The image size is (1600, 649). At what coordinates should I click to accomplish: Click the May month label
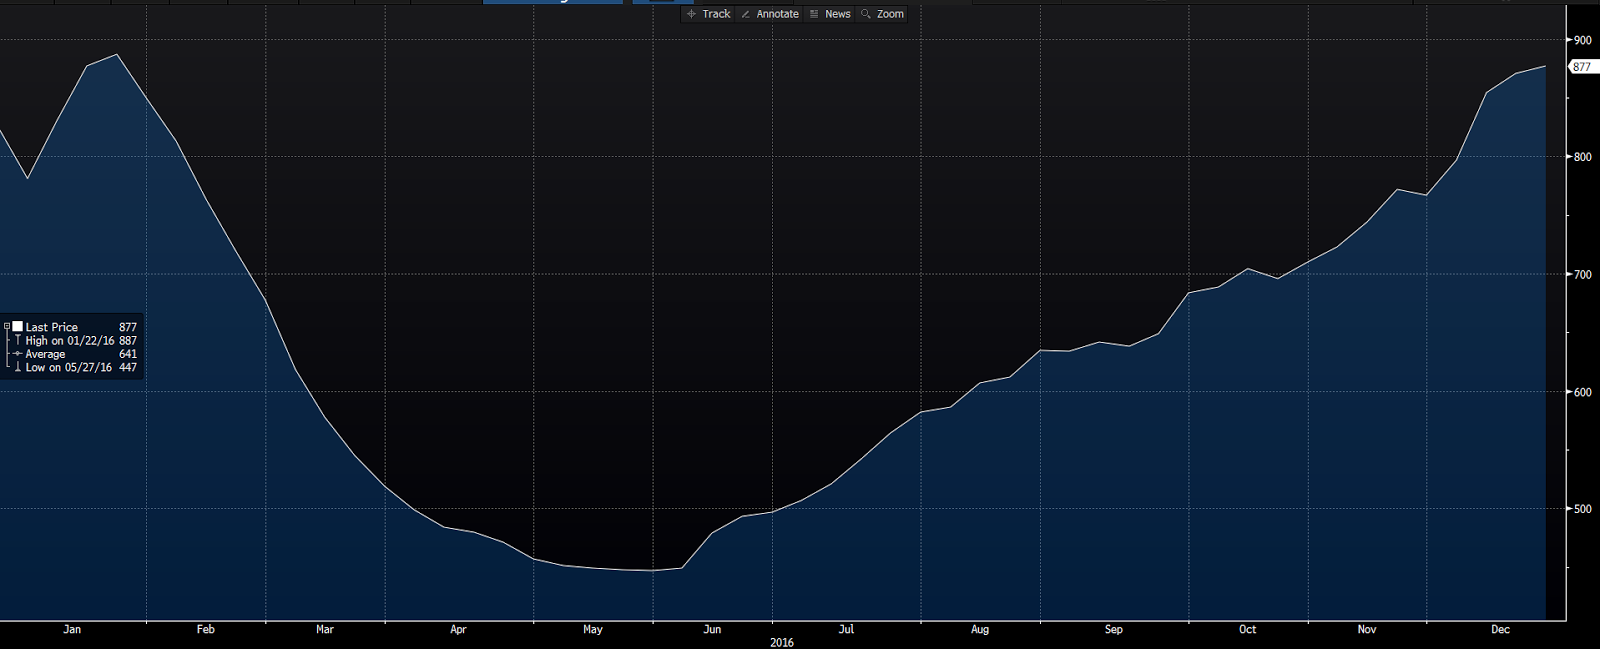point(593,629)
